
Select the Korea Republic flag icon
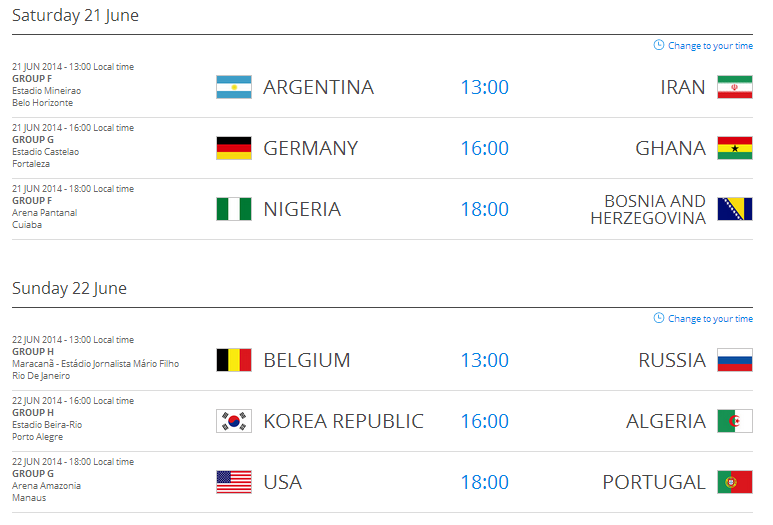(x=234, y=421)
